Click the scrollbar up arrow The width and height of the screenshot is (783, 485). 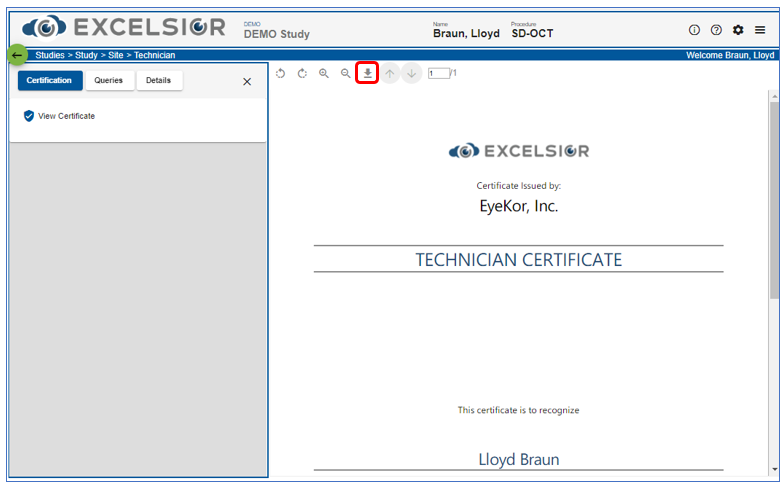click(x=775, y=96)
